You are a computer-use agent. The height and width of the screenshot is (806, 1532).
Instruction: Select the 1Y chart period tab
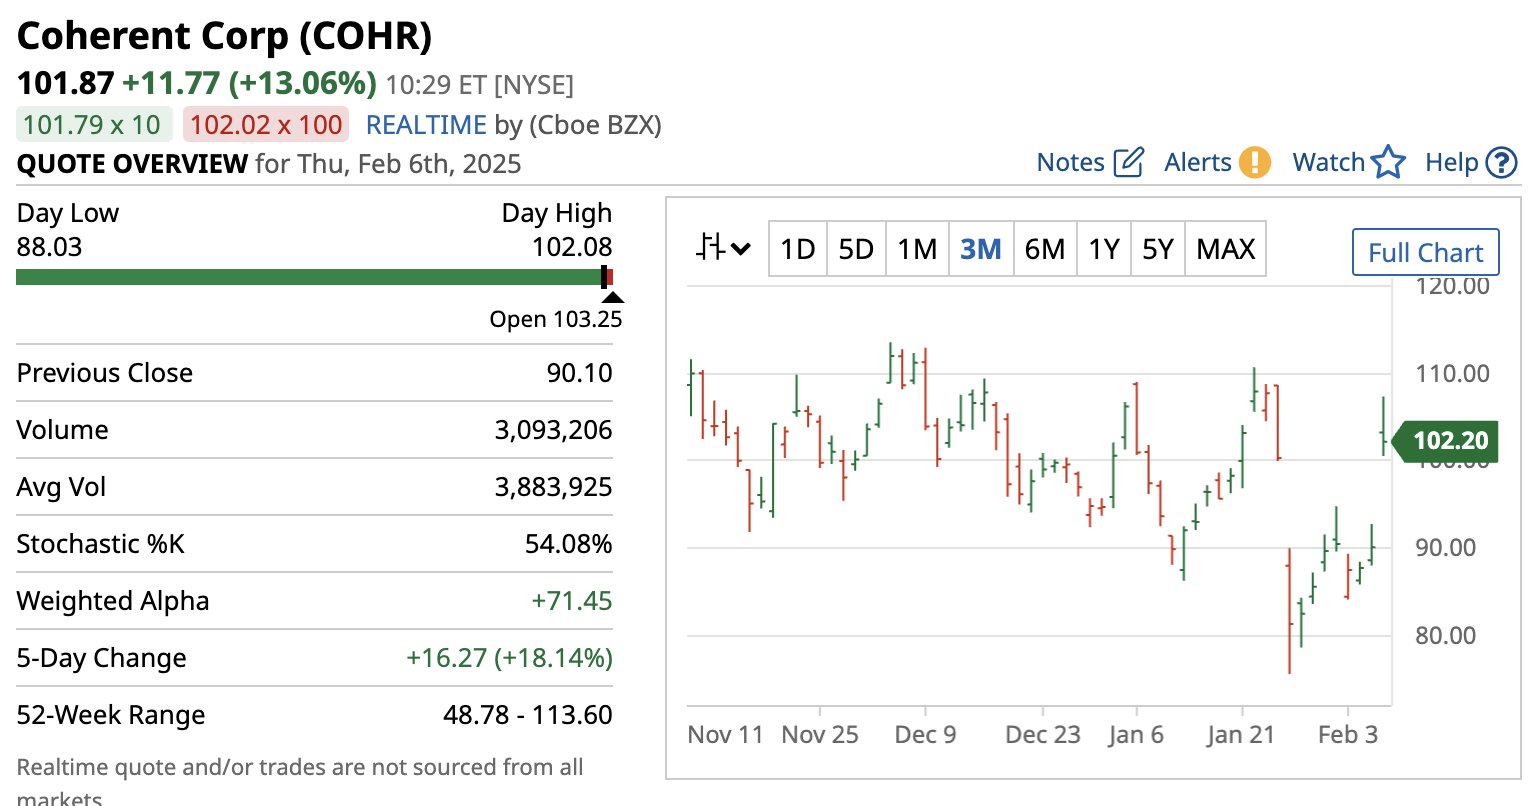point(1104,248)
